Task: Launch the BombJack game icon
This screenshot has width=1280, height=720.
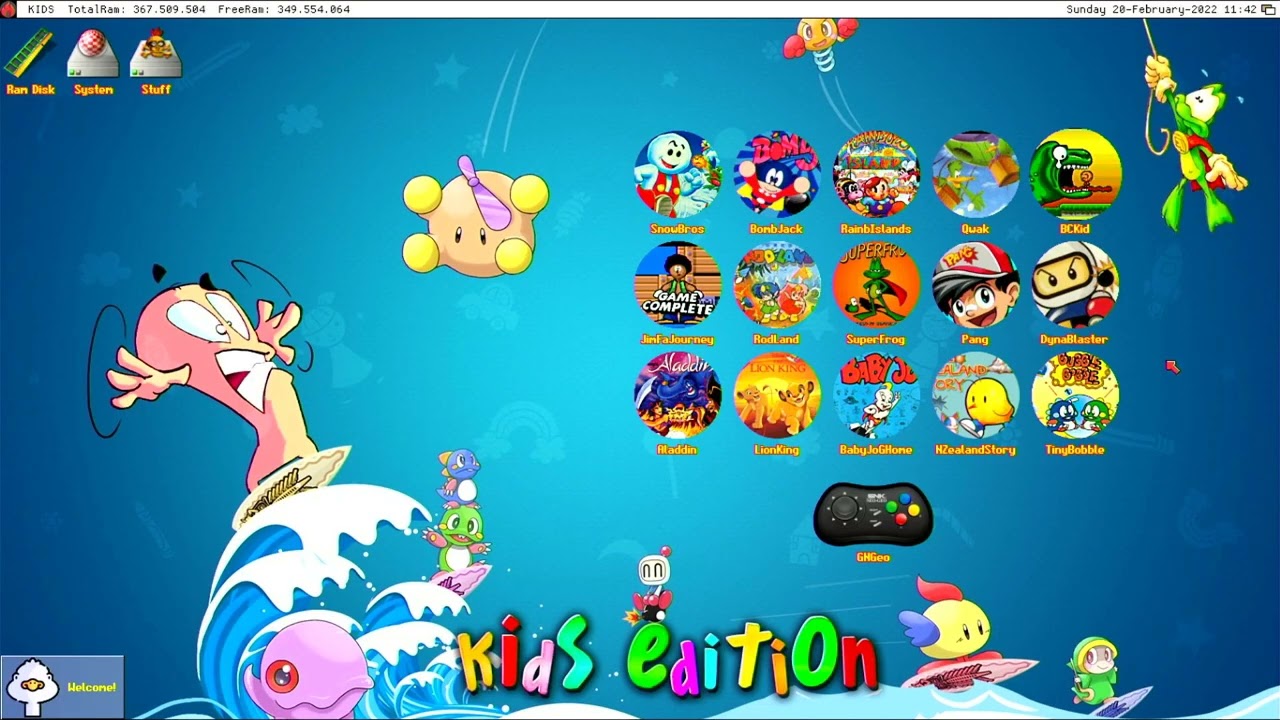Action: point(777,175)
